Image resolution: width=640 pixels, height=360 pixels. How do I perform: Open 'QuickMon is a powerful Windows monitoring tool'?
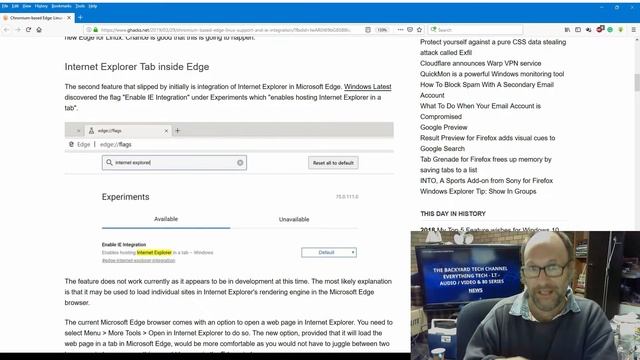[492, 74]
